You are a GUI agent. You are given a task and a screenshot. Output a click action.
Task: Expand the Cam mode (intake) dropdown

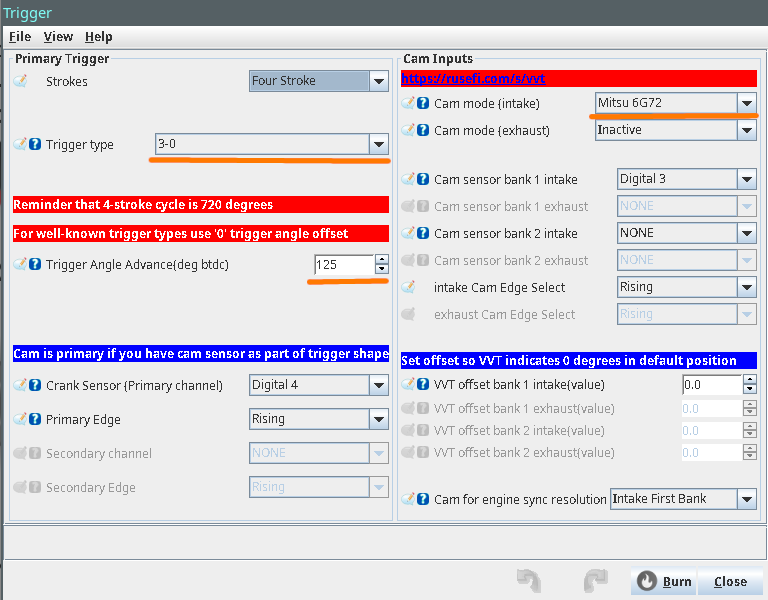tap(746, 103)
